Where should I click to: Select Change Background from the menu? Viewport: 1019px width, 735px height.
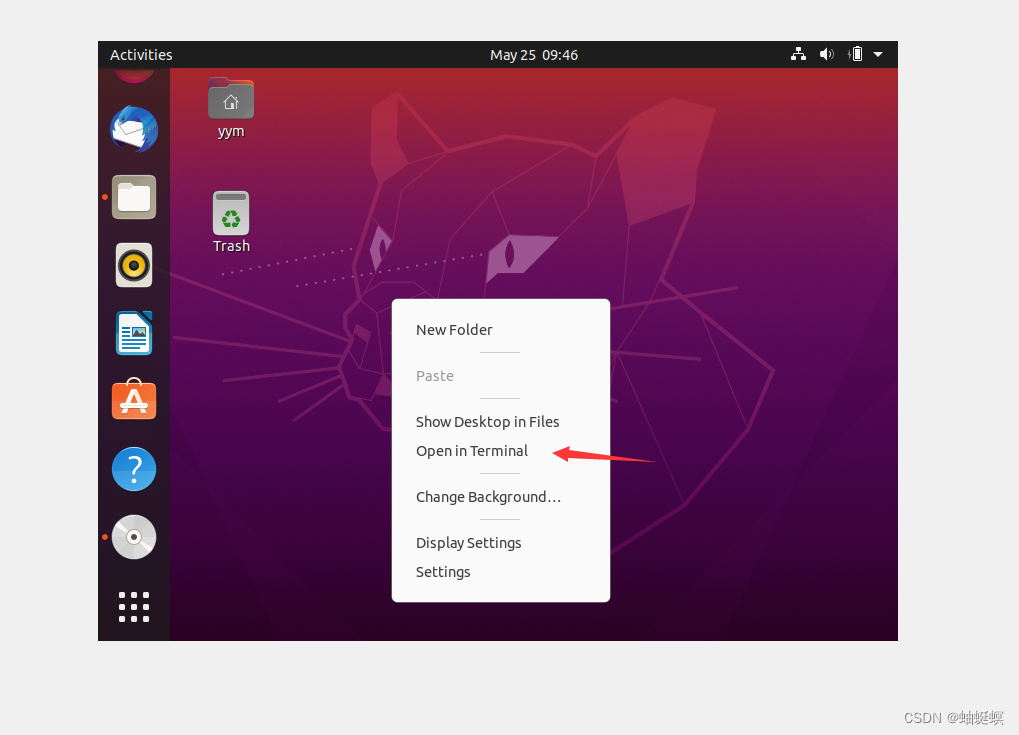[x=488, y=497]
